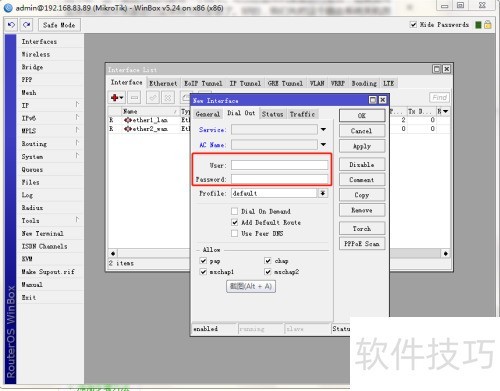Open the EoIP Tunnel tab
500x391 pixels.
(203, 83)
